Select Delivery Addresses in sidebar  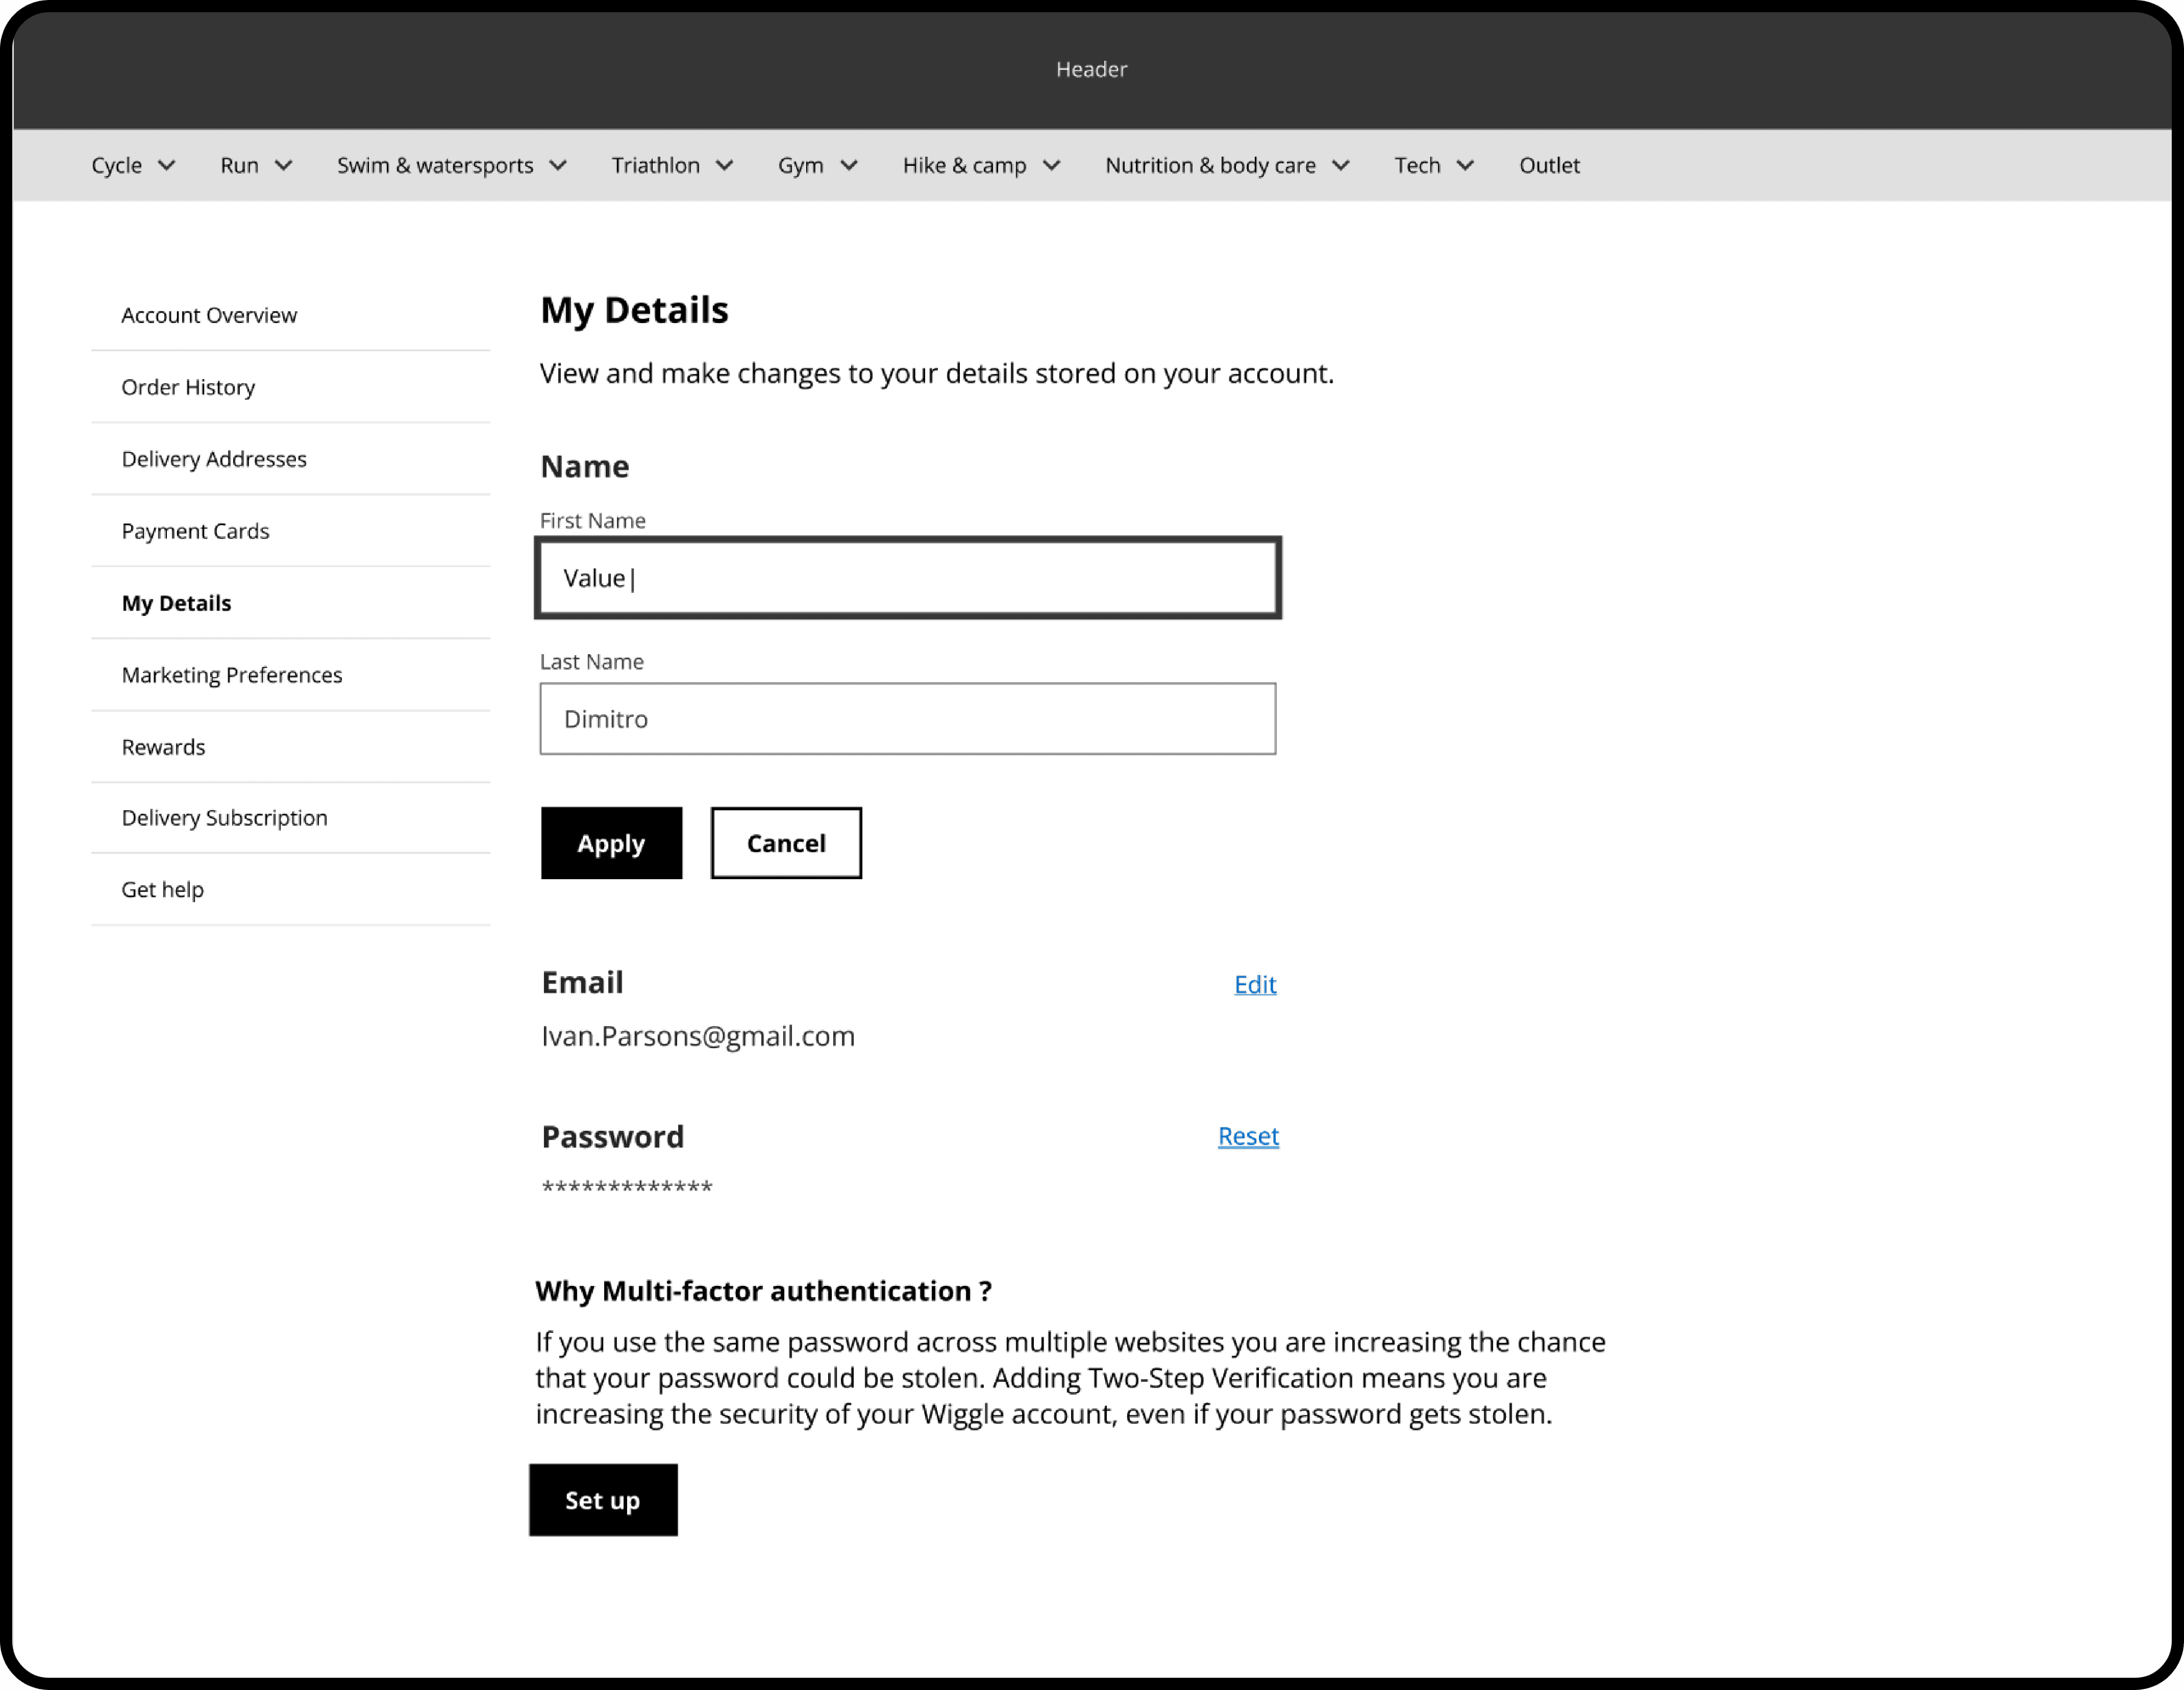214,460
